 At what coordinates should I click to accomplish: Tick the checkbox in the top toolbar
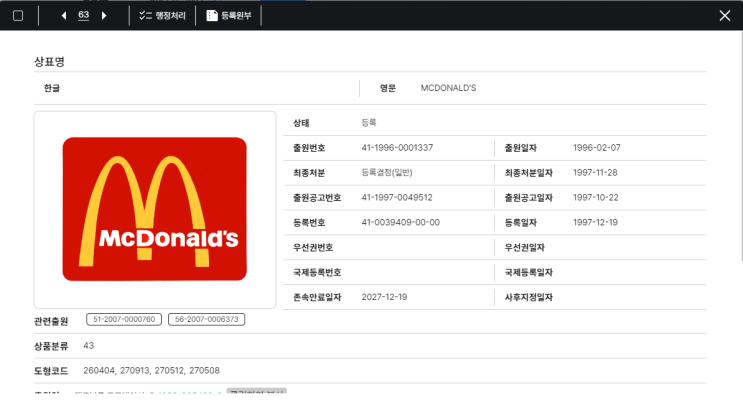[x=18, y=16]
